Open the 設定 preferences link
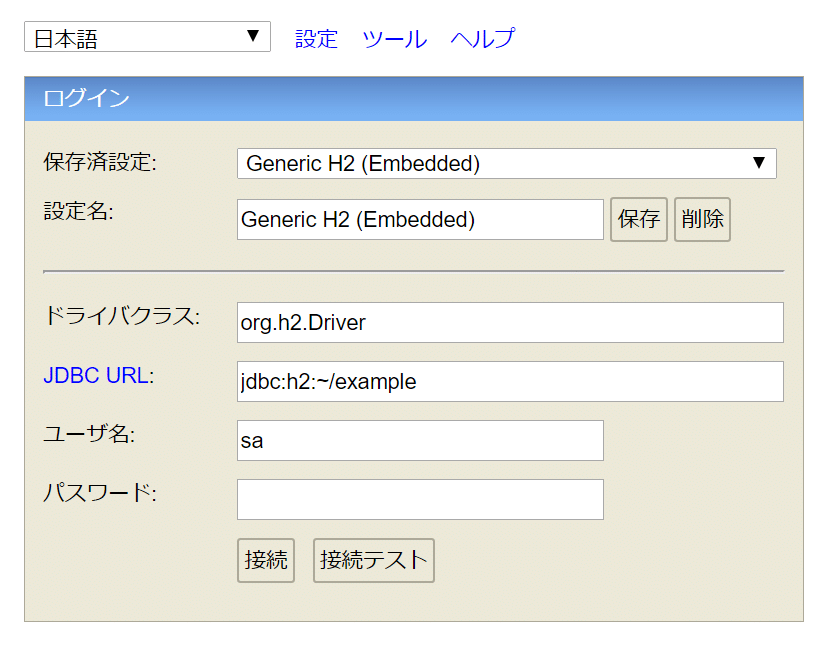The image size is (824, 654). point(316,39)
